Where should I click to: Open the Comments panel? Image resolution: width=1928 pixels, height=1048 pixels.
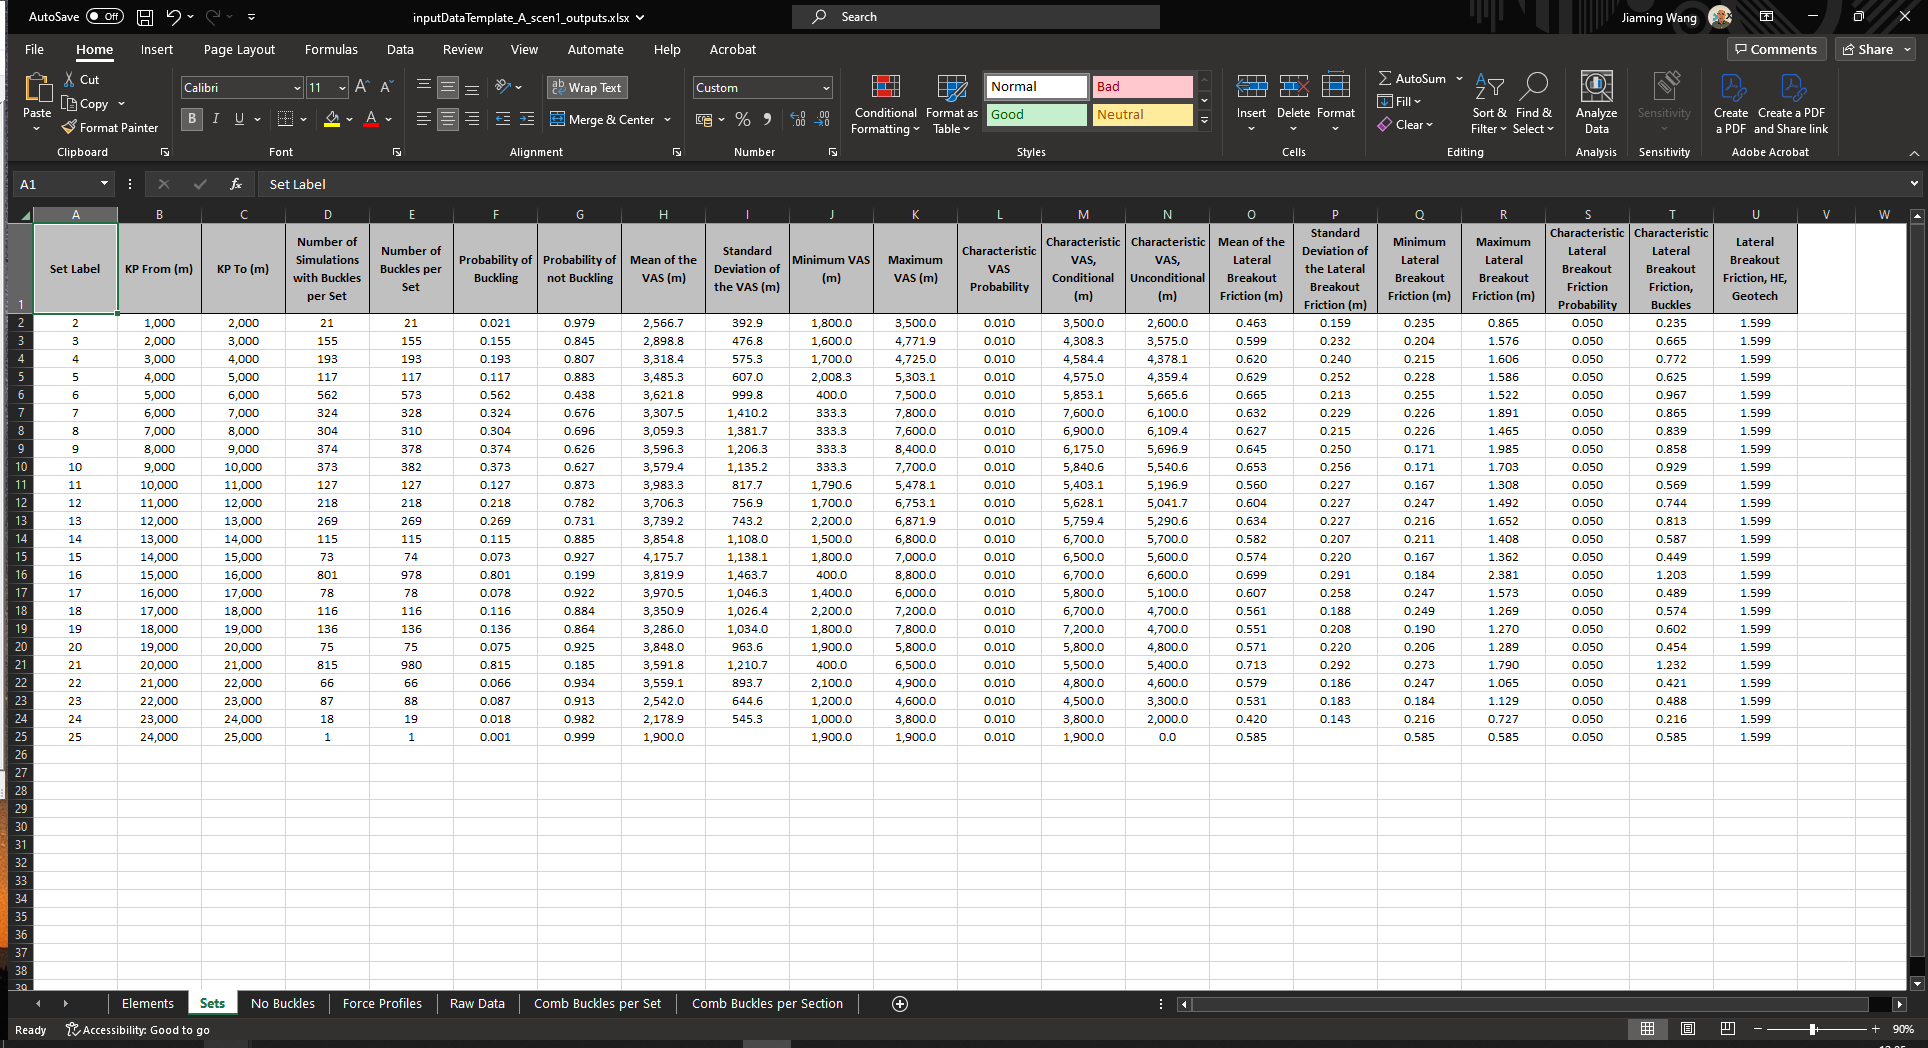[1776, 49]
